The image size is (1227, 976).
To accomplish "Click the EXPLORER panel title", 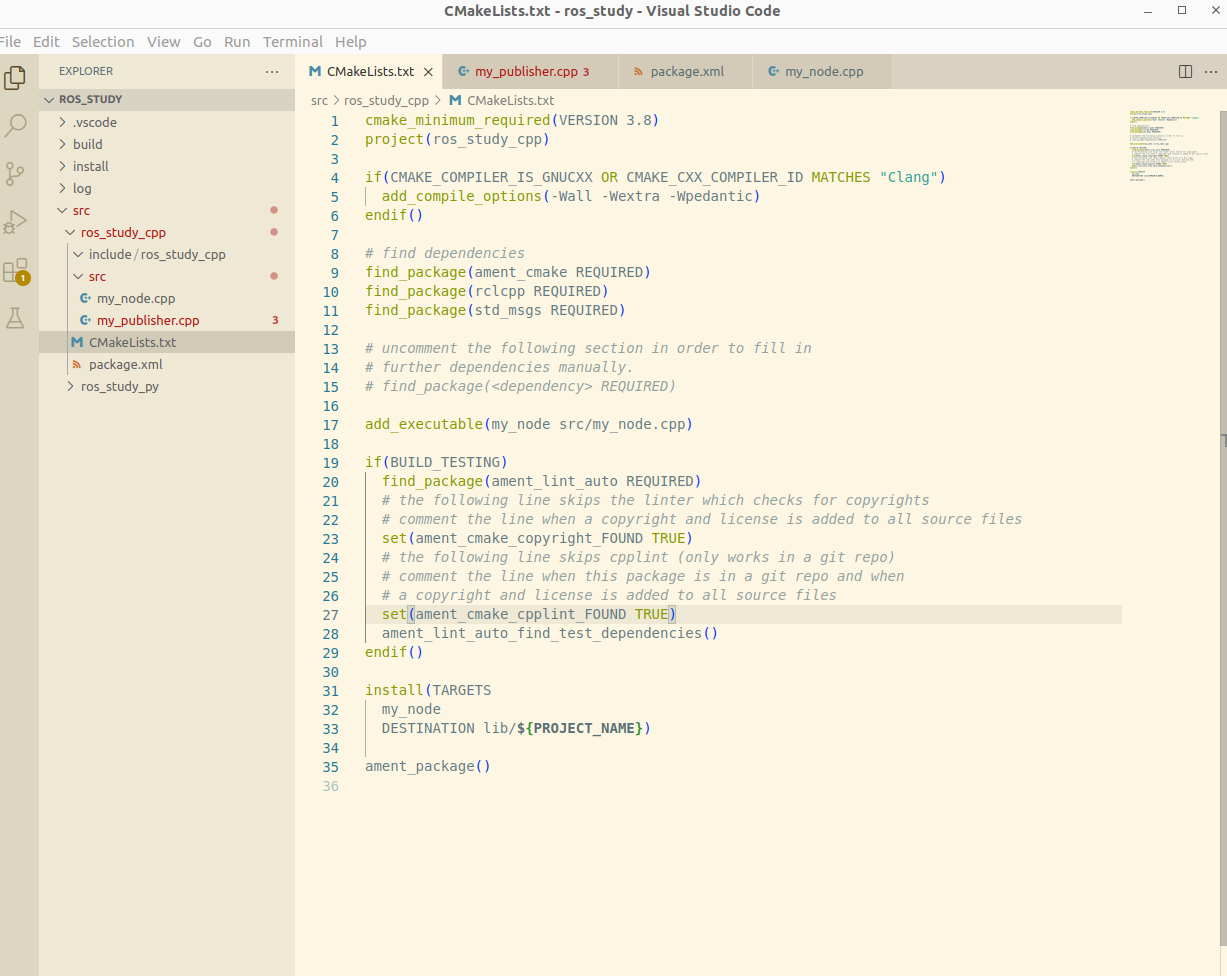I will [x=86, y=72].
